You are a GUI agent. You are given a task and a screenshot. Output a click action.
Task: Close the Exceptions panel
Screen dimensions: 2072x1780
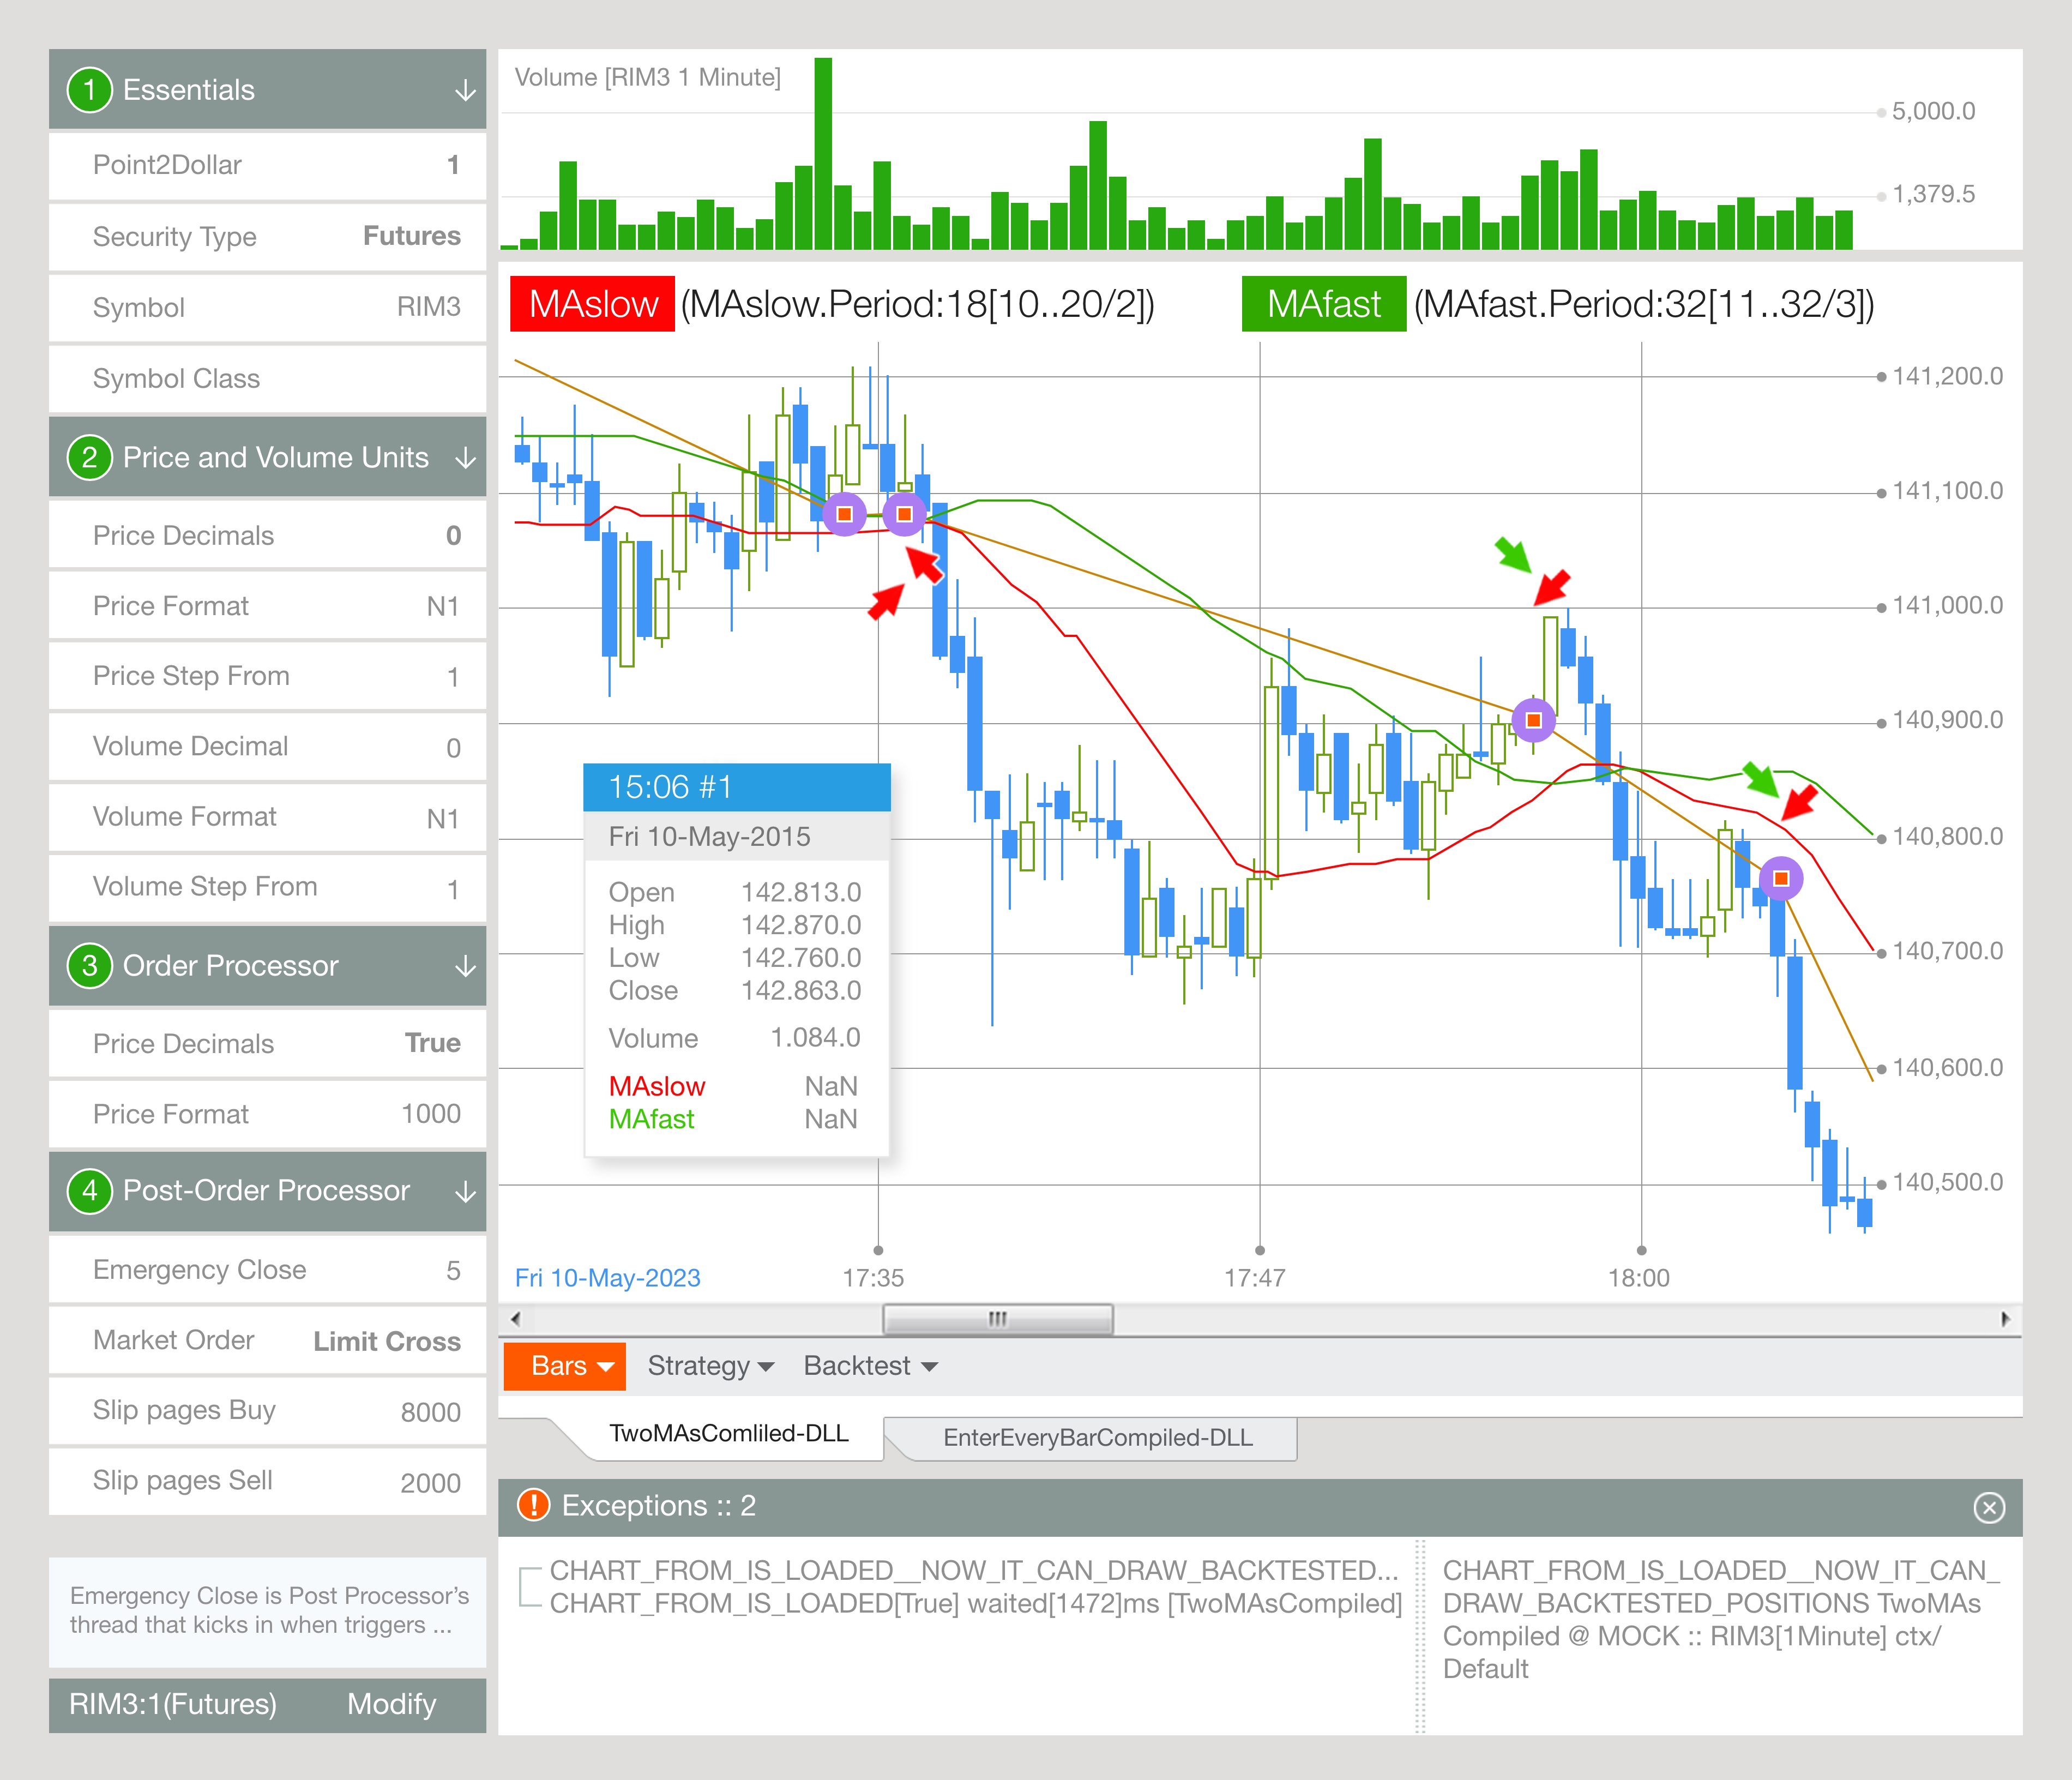[1989, 1507]
